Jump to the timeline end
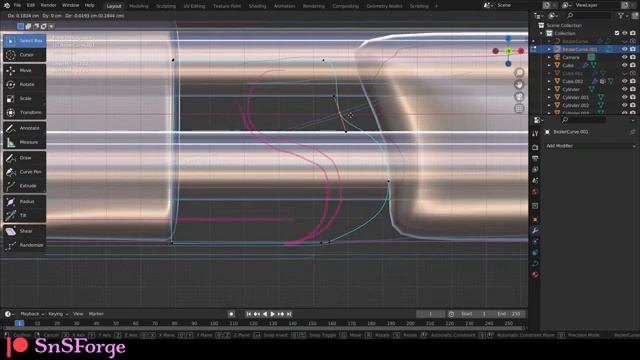Image resolution: width=640 pixels, height=360 pixels. 289,314
